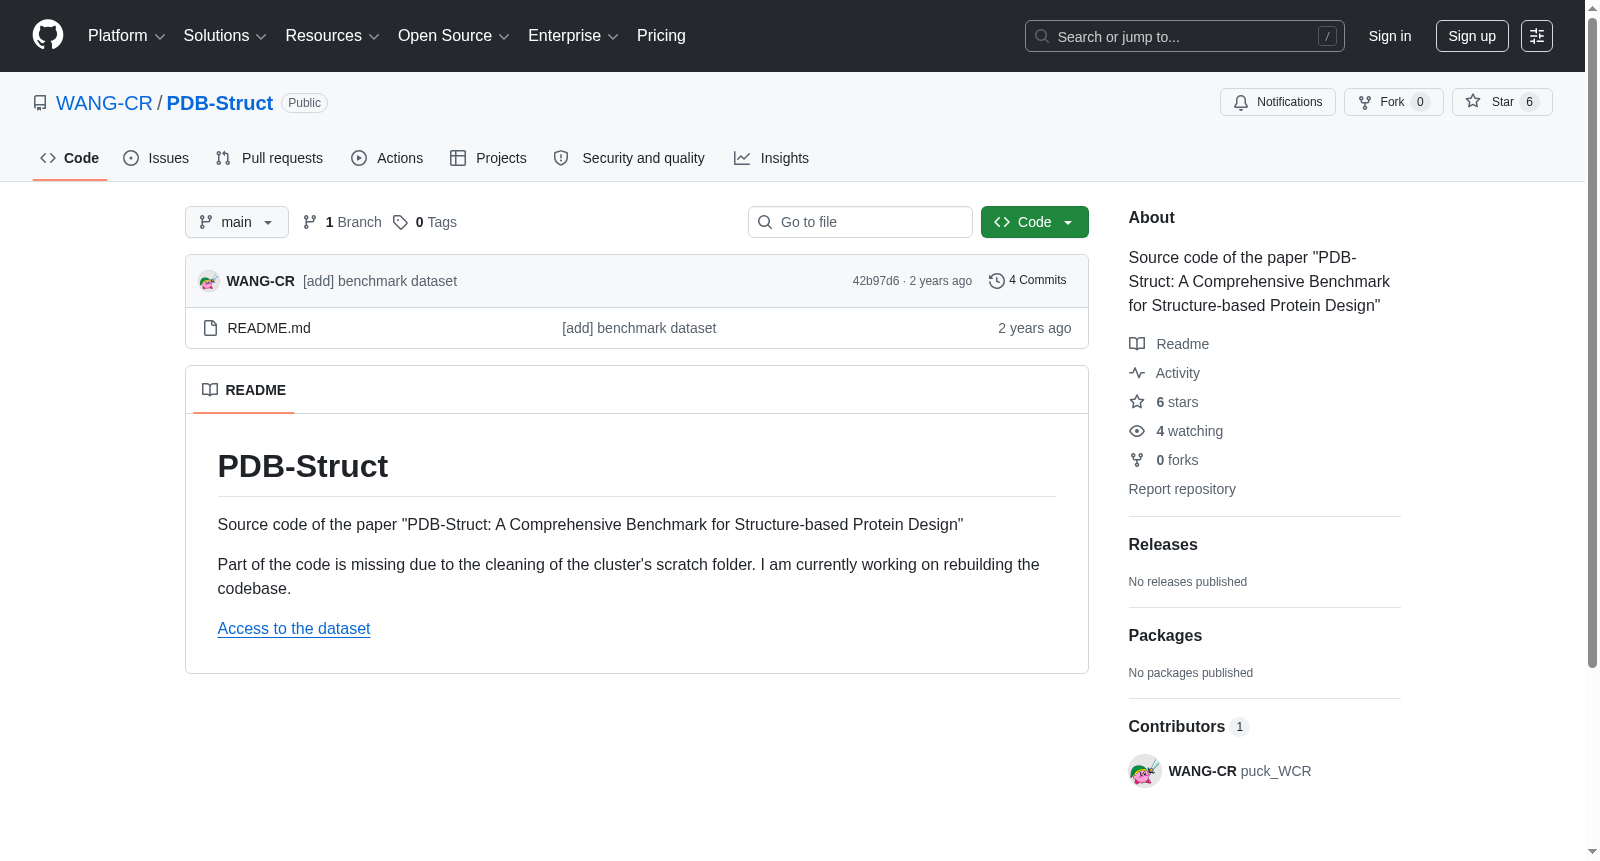Image resolution: width=1600 pixels, height=861 pixels.
Task: Expand the Resources menu
Action: [x=332, y=36]
